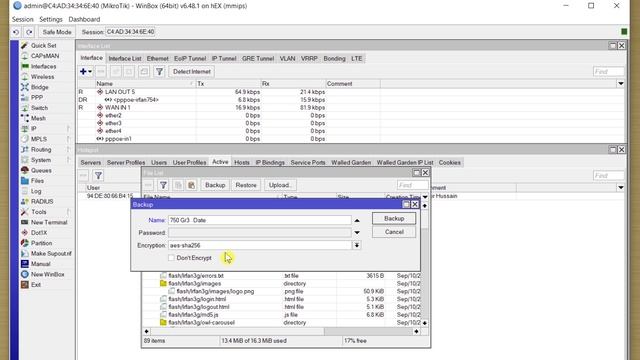Open Dot1X in the sidebar

pyautogui.click(x=39, y=233)
